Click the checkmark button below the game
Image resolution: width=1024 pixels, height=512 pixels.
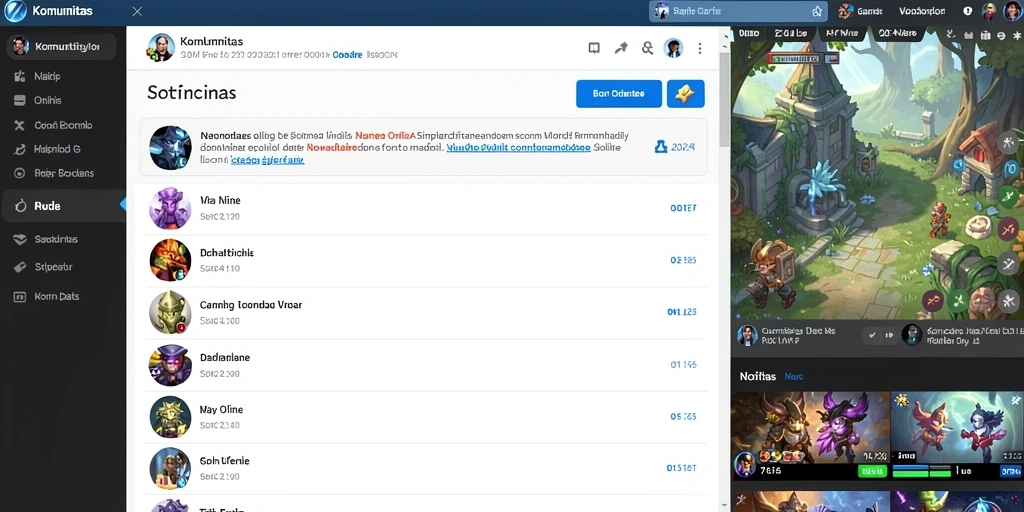point(871,336)
